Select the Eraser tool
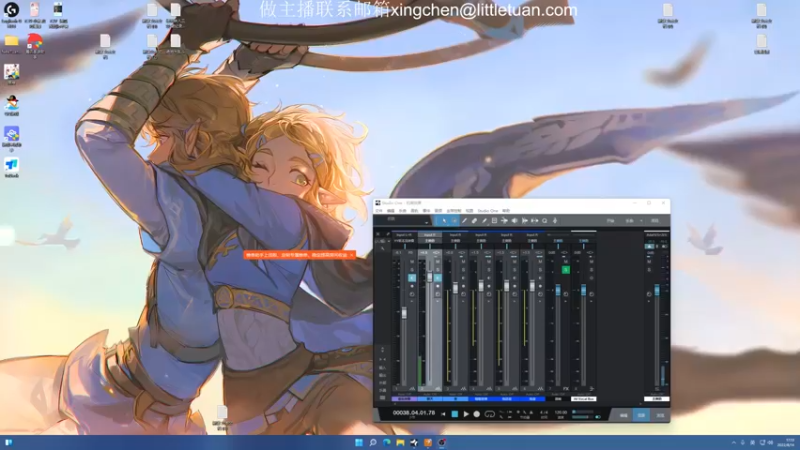The width and height of the screenshot is (800, 450). (474, 220)
